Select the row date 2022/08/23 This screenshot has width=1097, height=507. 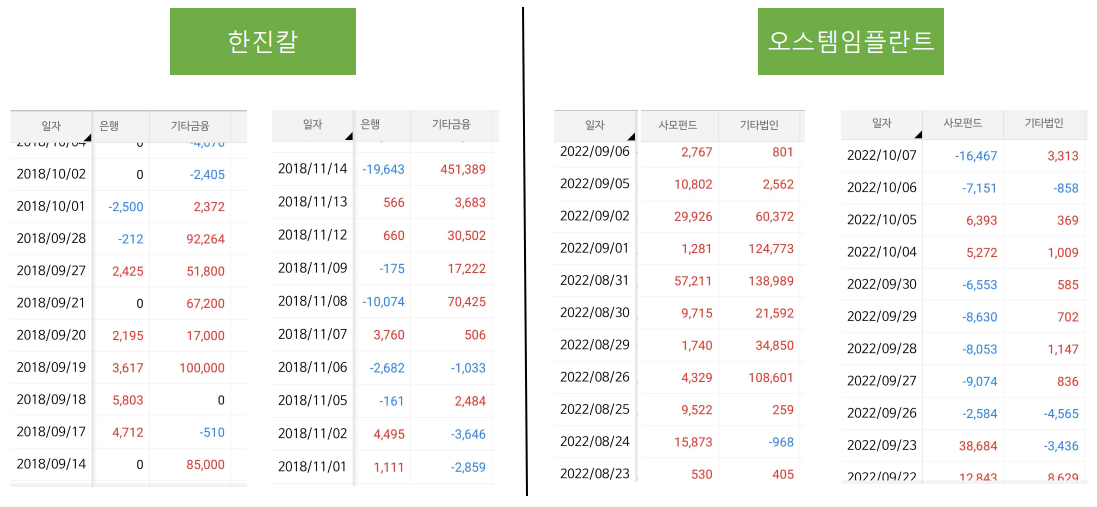tap(595, 473)
